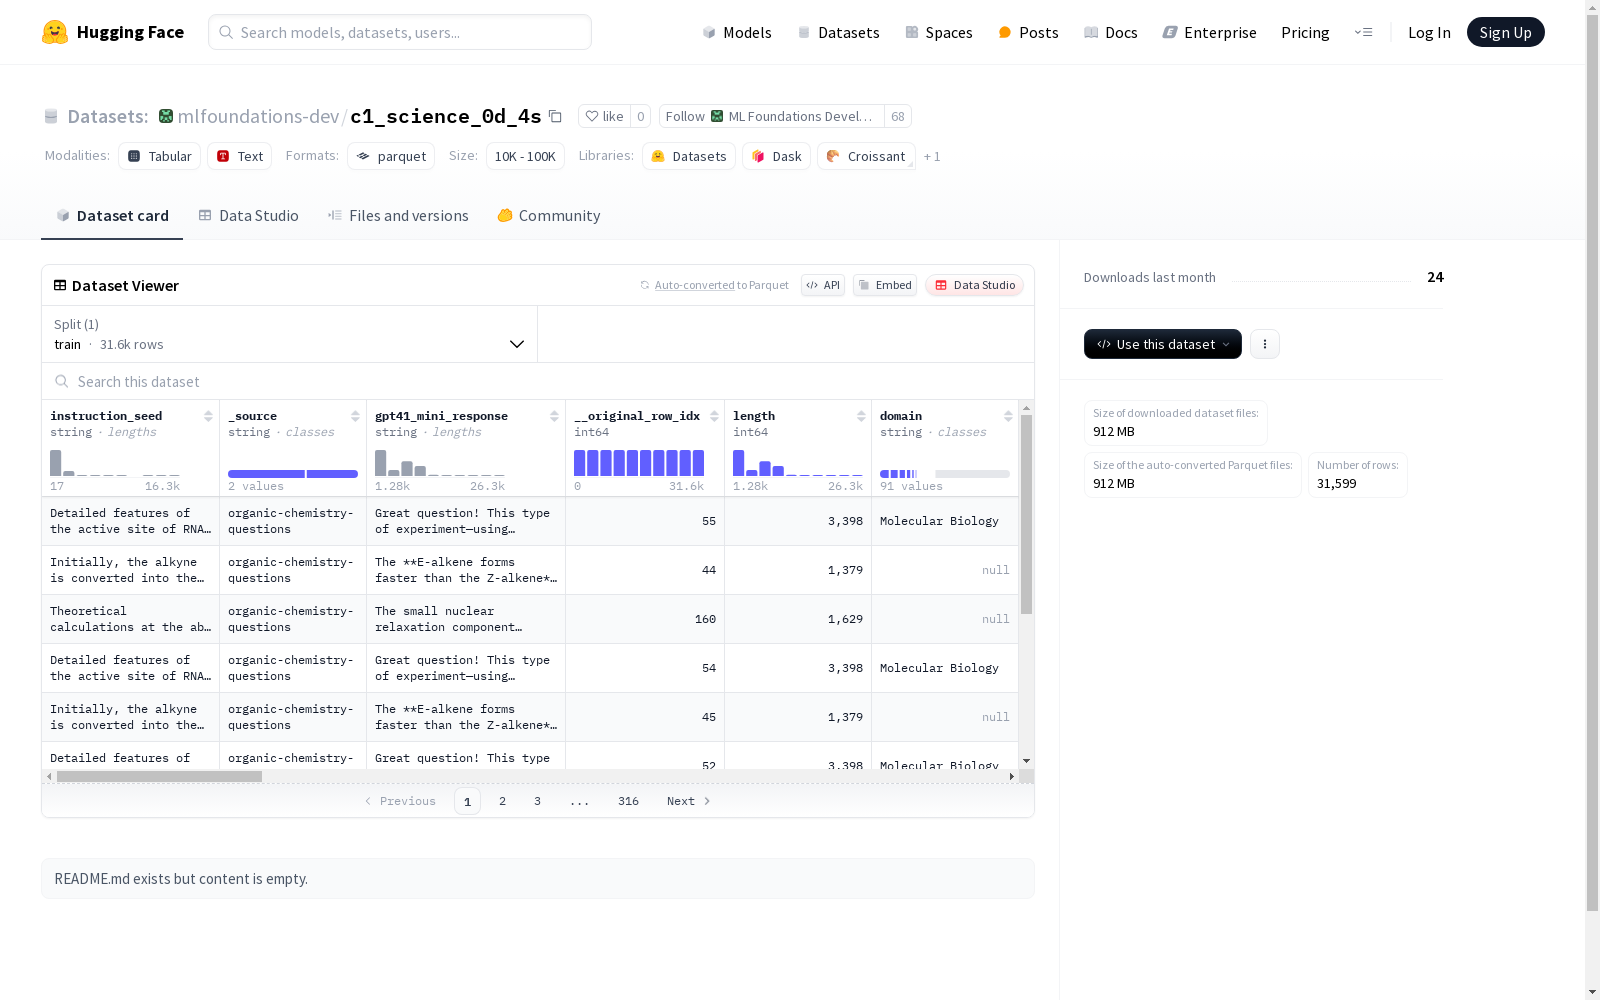Open the more options three-dots button
The width and height of the screenshot is (1600, 1000).
point(1265,344)
